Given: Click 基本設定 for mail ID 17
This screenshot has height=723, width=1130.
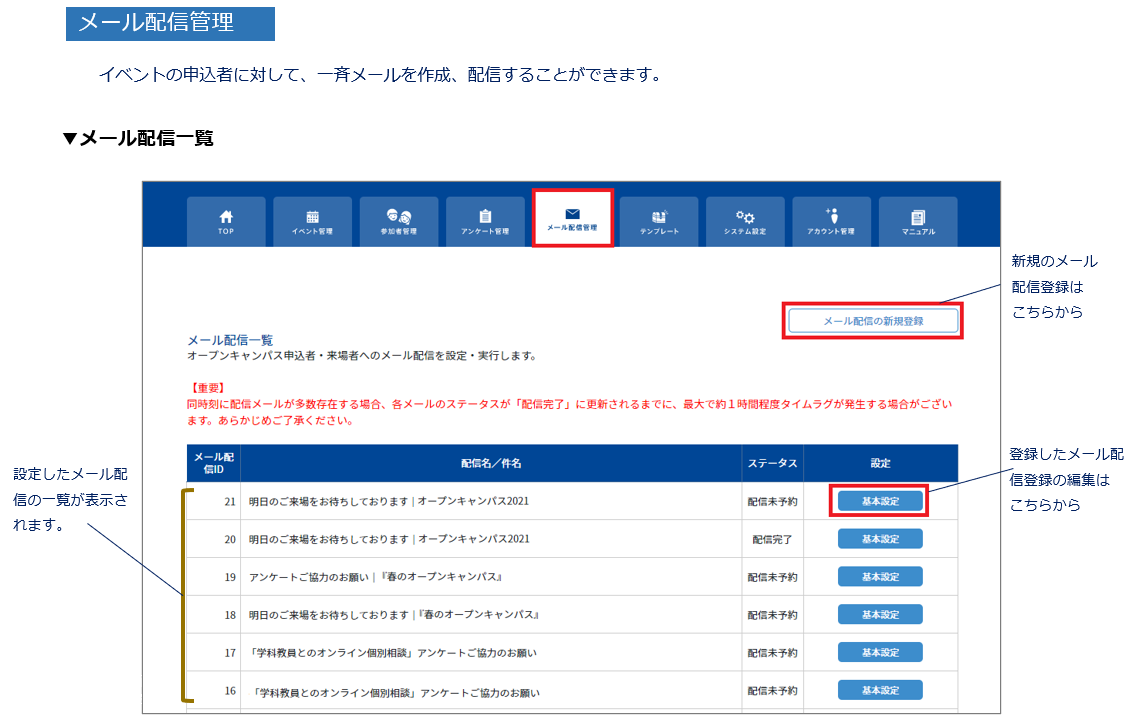Looking at the screenshot, I should click(x=880, y=652).
